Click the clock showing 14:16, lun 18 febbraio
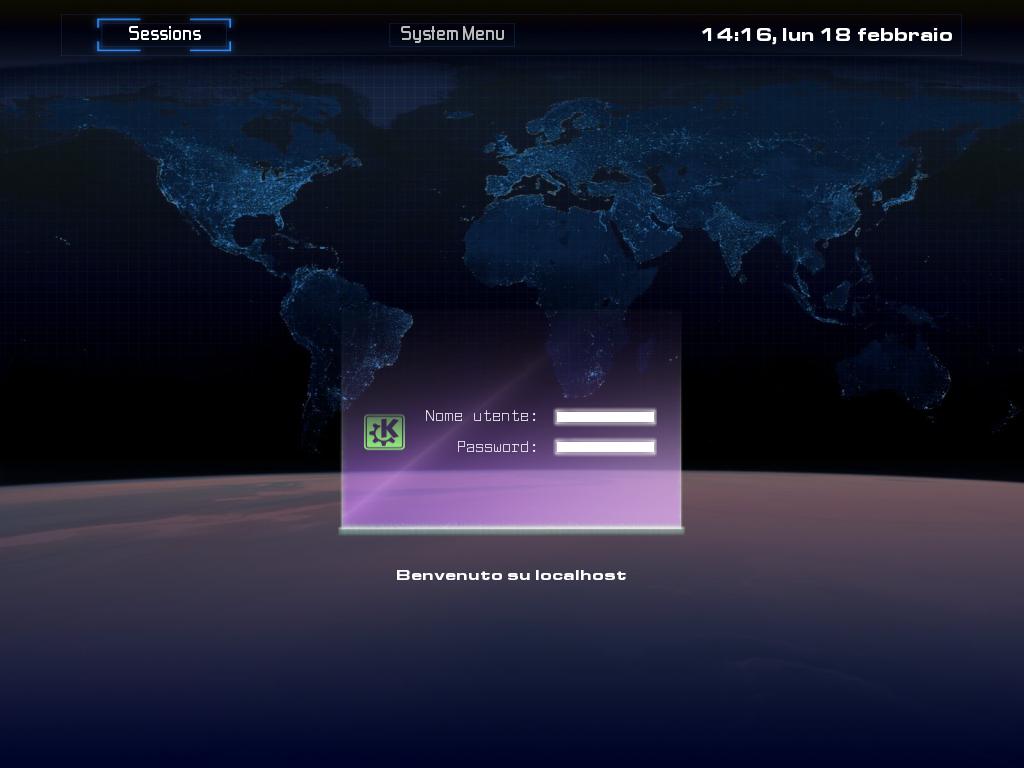The height and width of the screenshot is (768, 1024). tap(827, 35)
